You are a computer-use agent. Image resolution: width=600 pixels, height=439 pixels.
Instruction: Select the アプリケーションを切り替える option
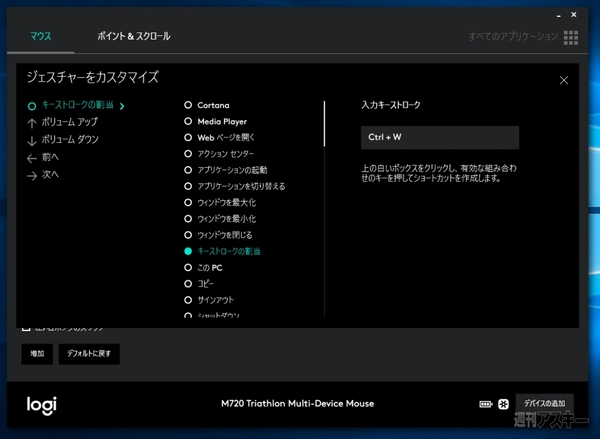click(235, 186)
